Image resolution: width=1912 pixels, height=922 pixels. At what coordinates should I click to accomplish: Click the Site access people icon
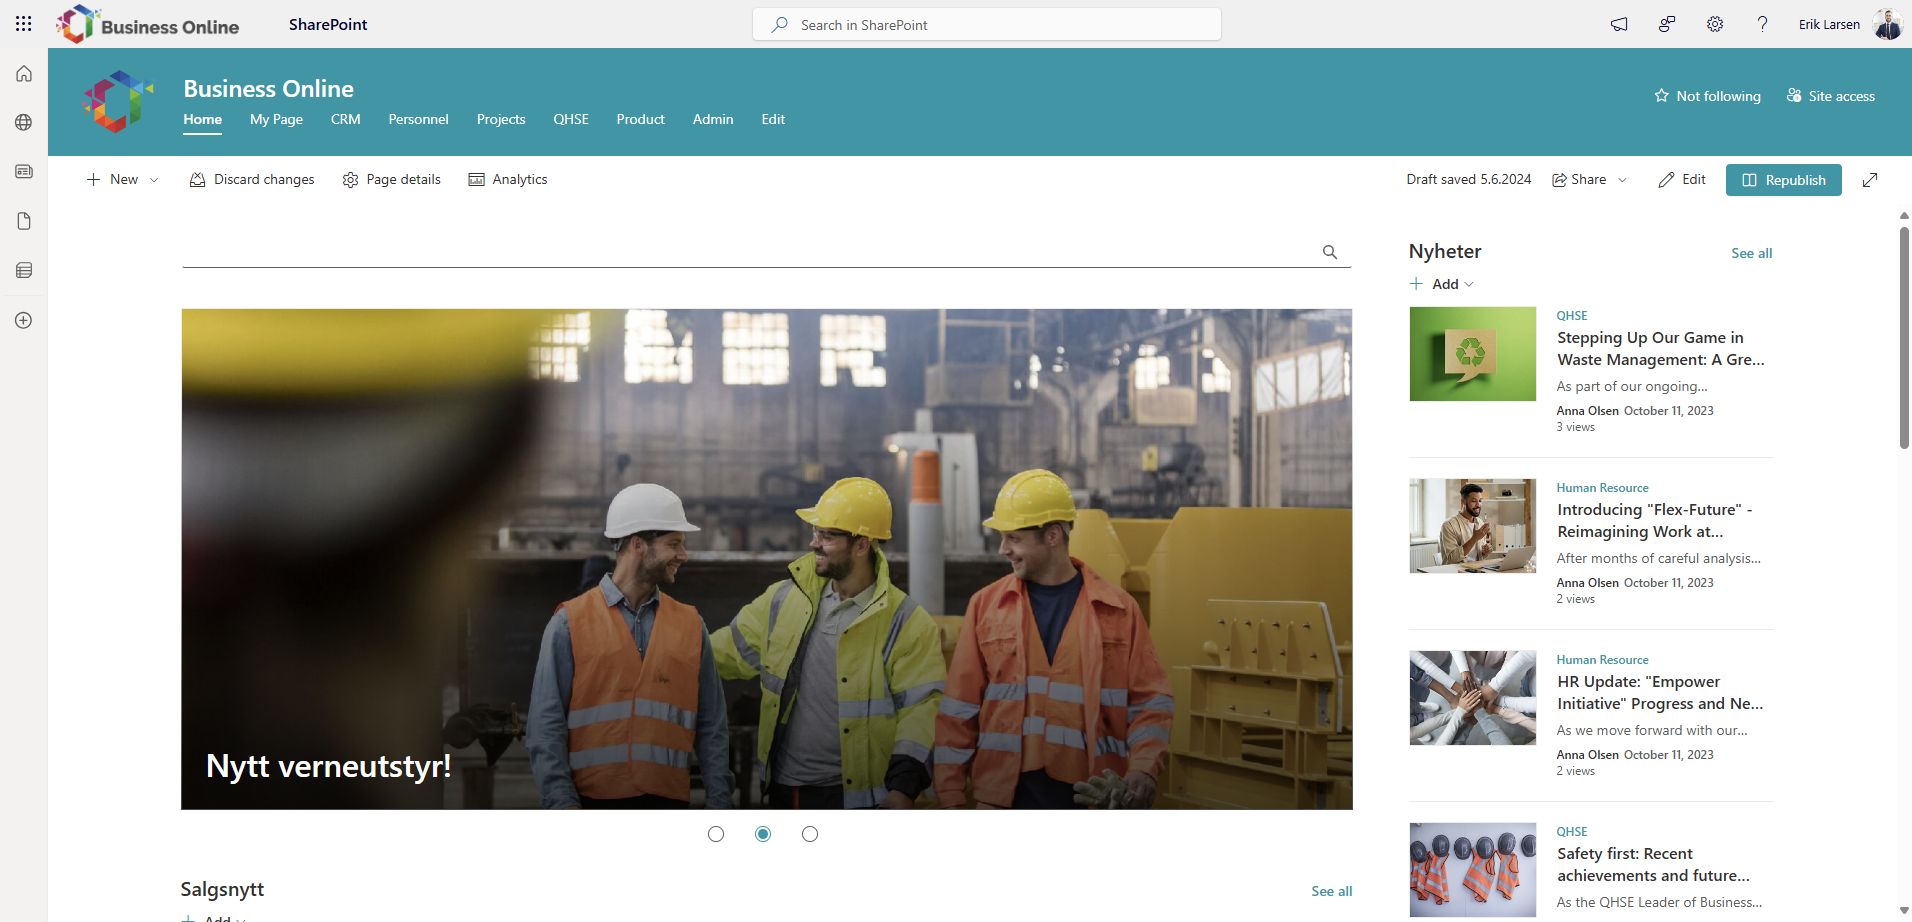tap(1794, 96)
